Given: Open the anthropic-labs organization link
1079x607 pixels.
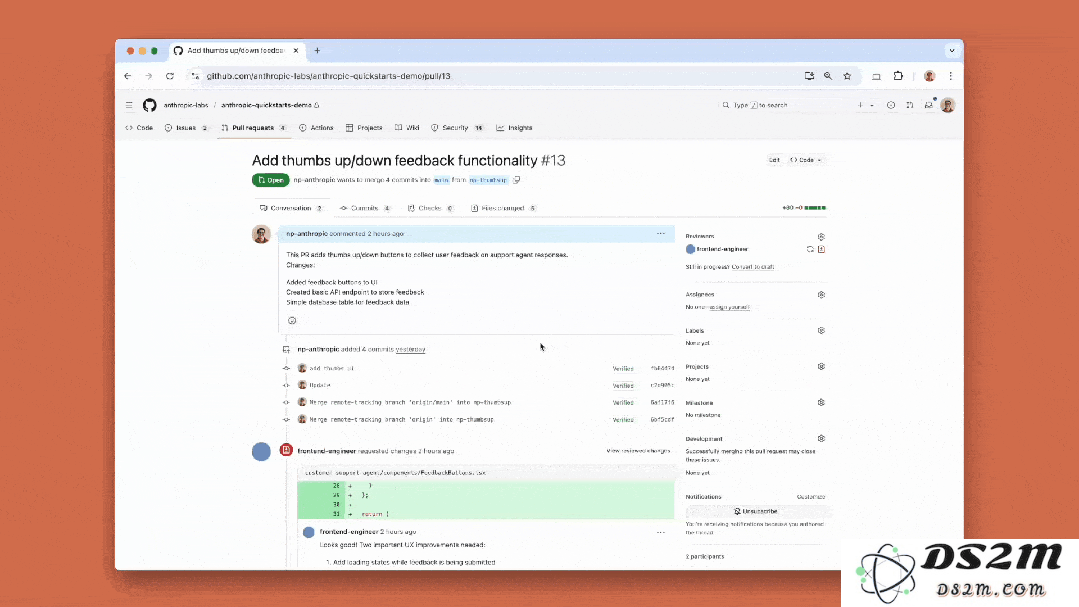Looking at the screenshot, I should (x=186, y=105).
